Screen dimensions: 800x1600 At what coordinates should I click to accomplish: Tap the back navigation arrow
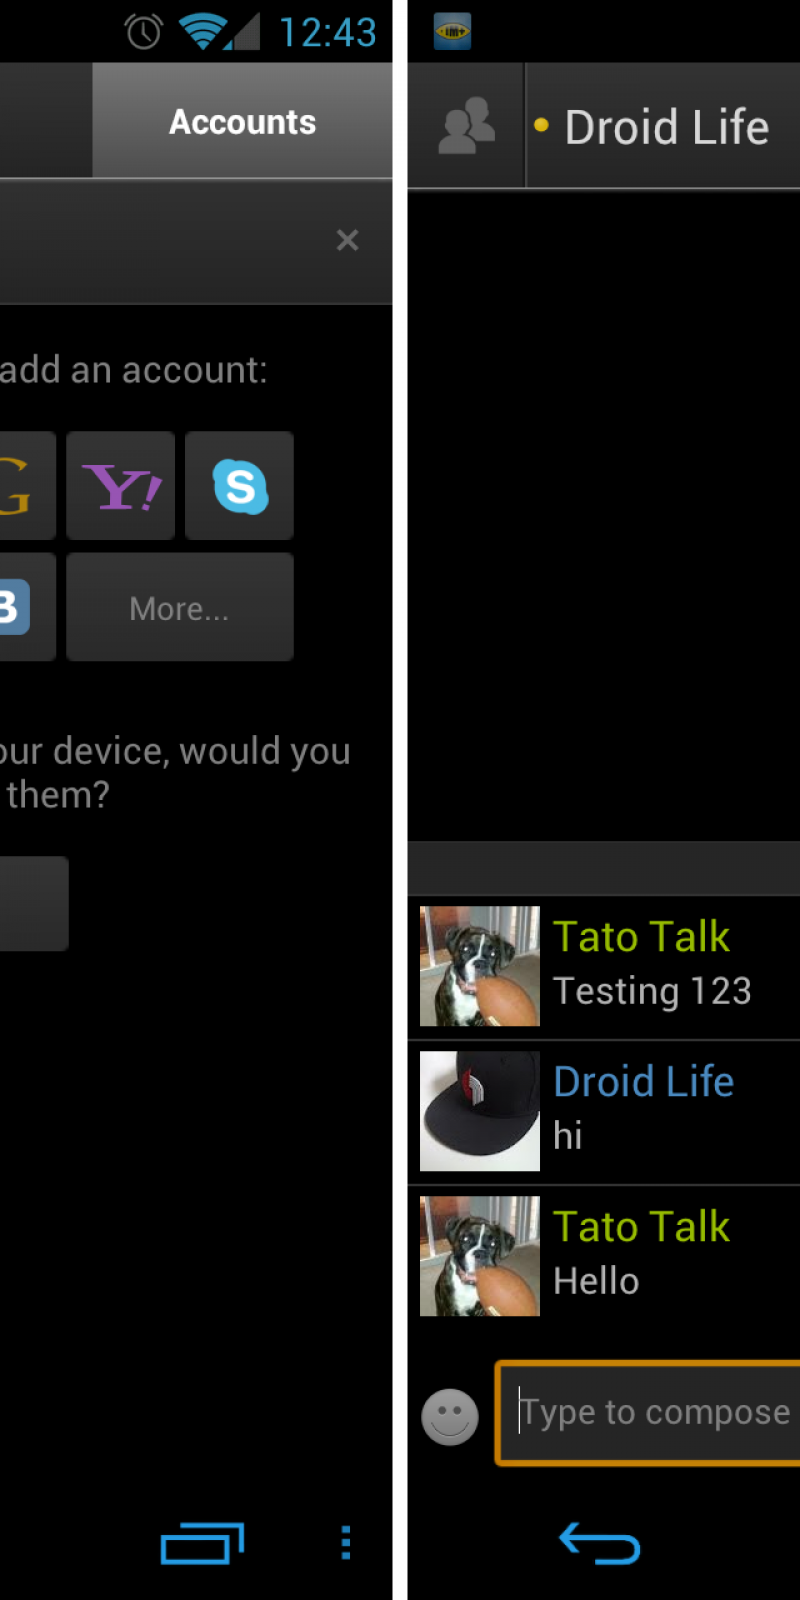600,1543
